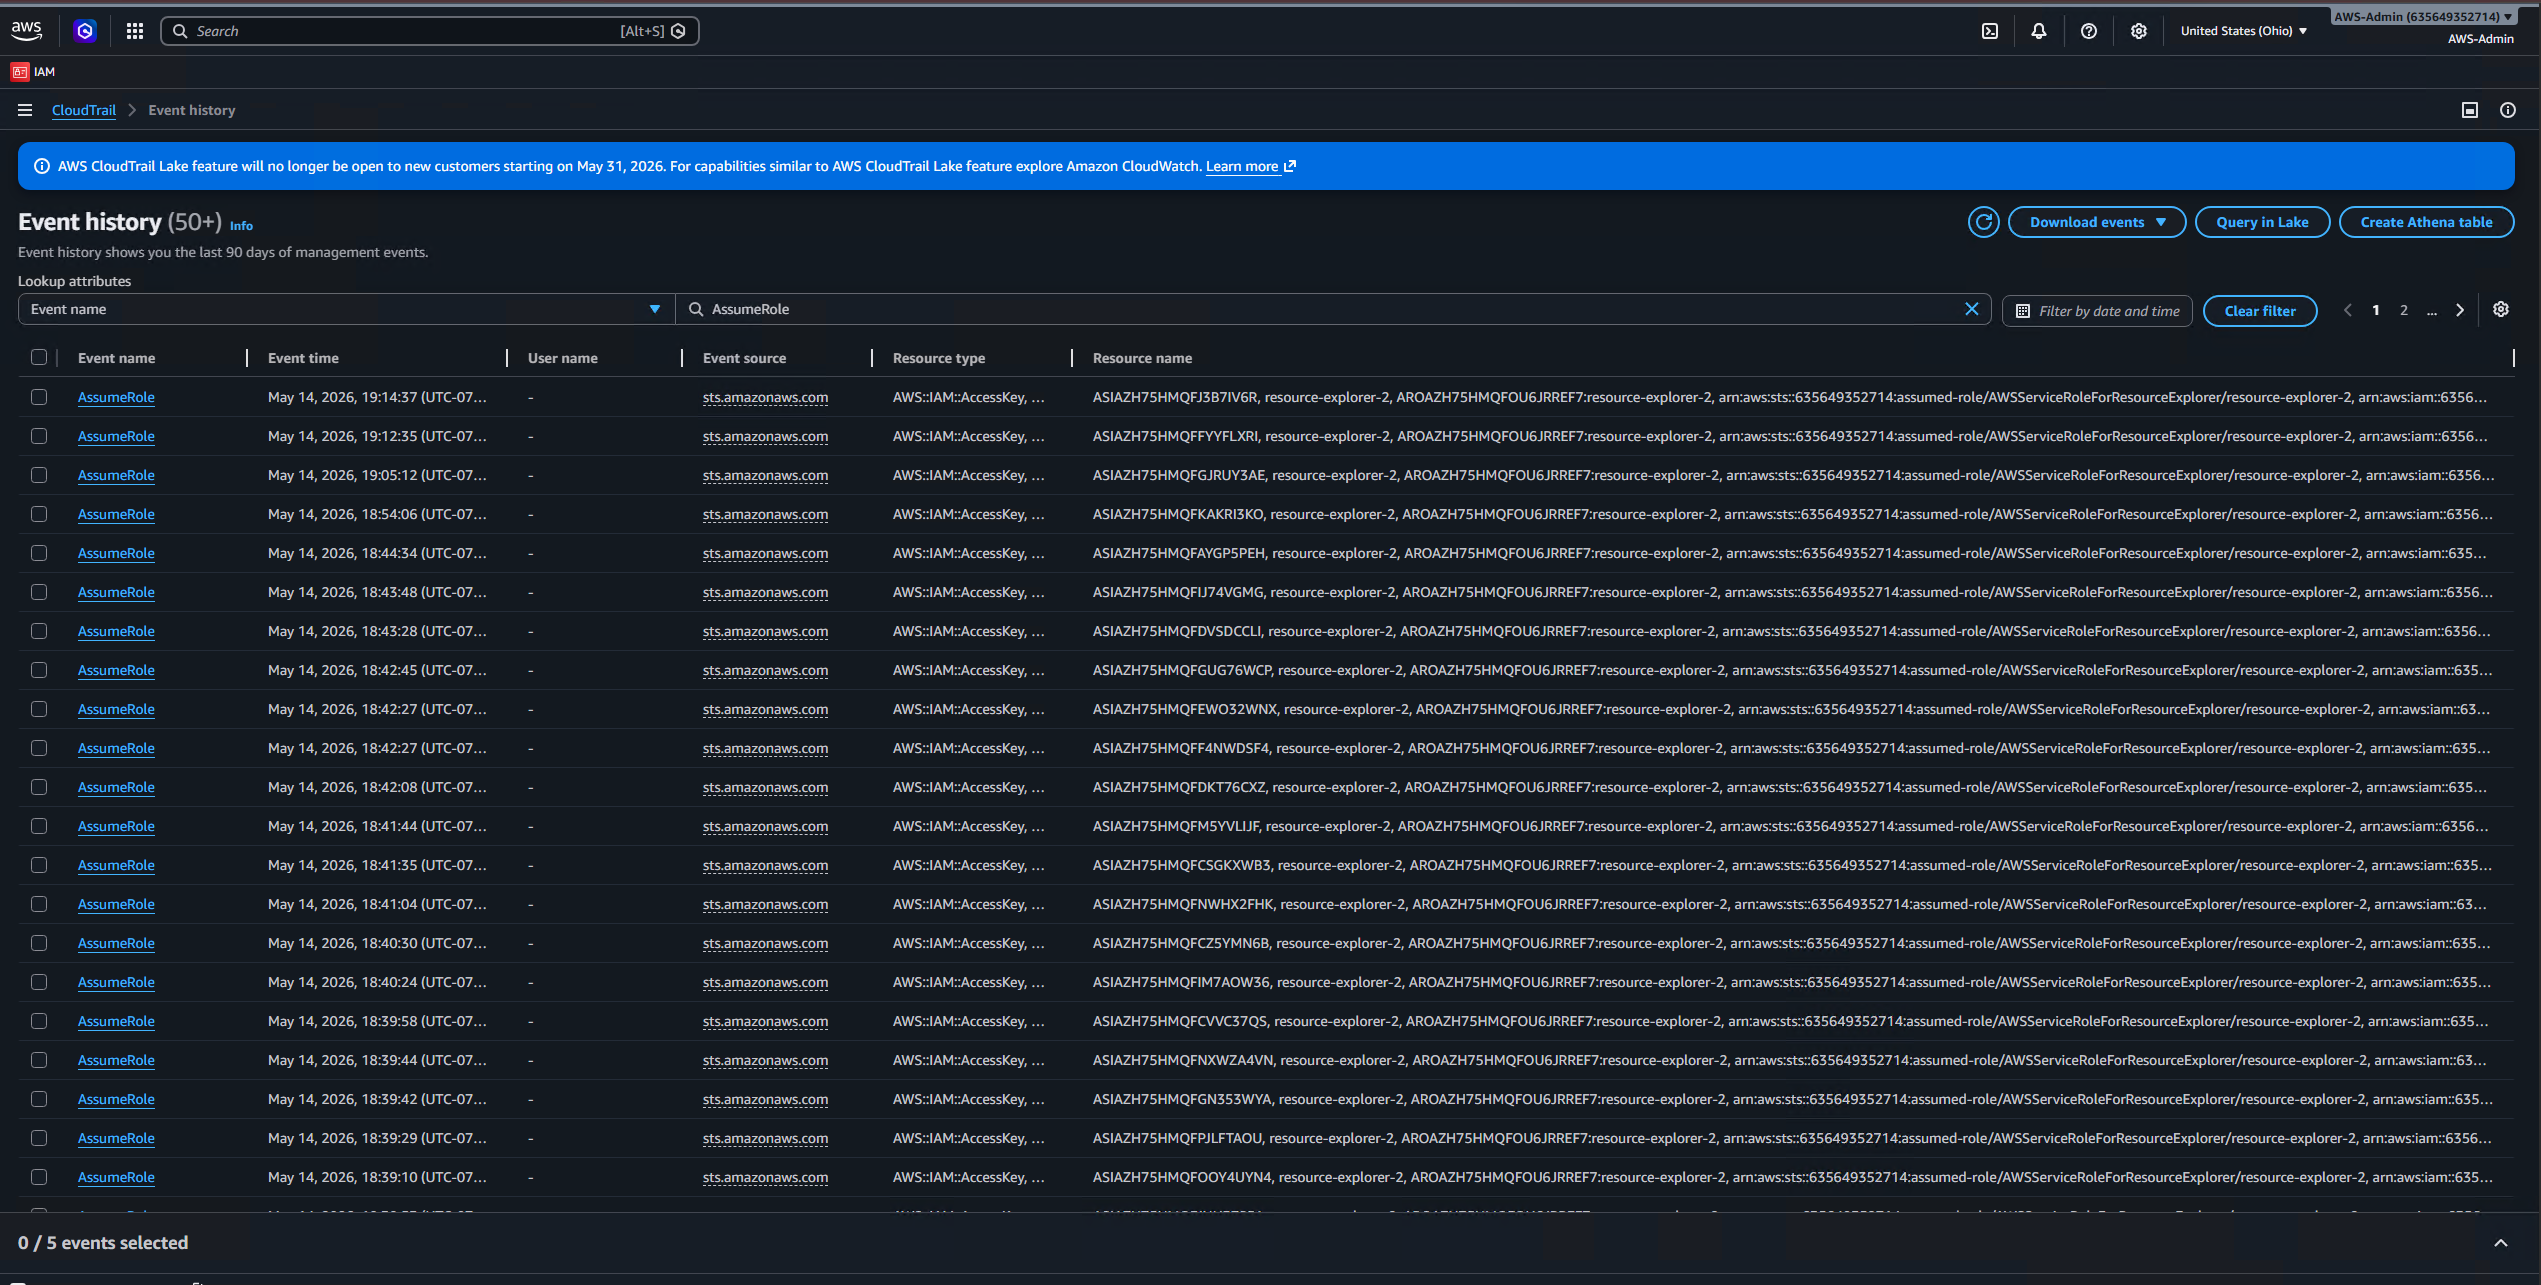
Task: Open the services grid menu icon
Action: click(x=135, y=31)
